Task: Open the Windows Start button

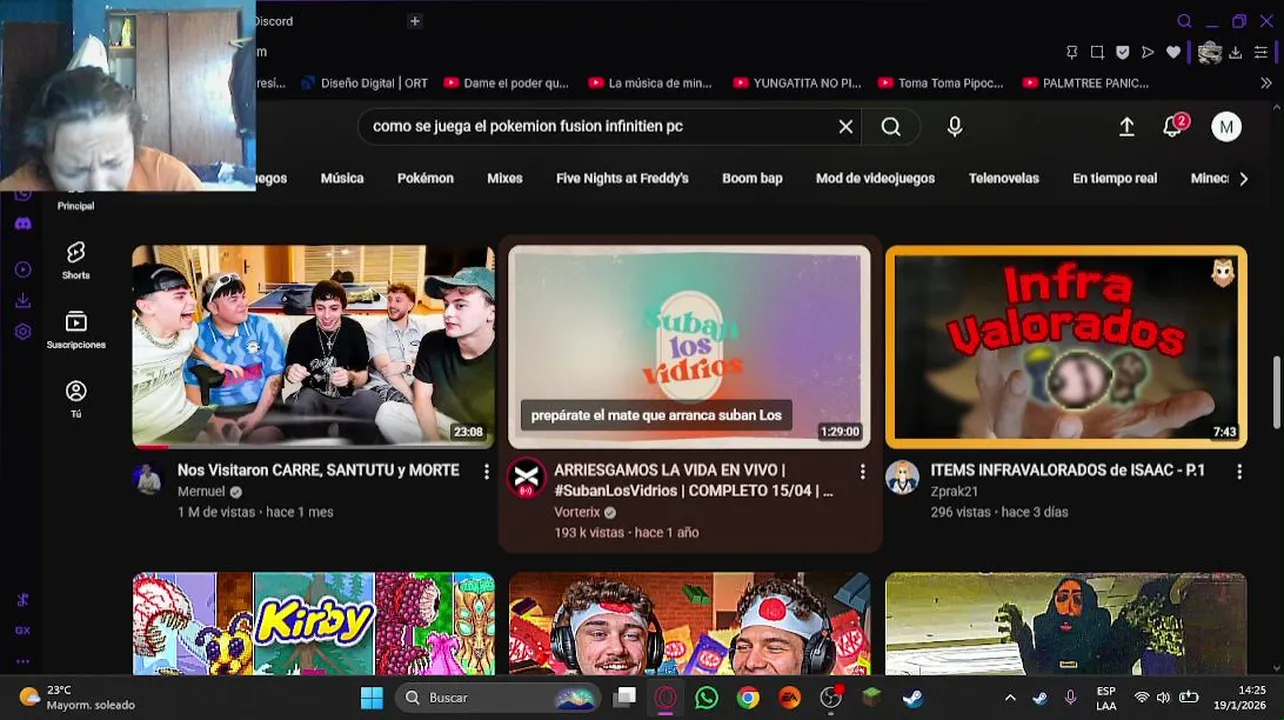Action: [x=372, y=697]
